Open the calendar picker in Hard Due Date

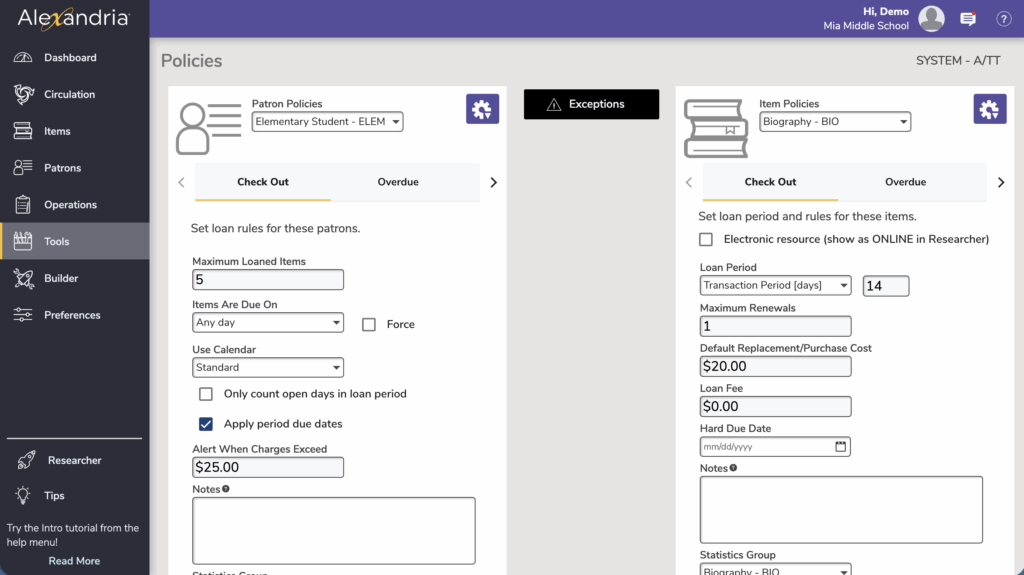[841, 447]
